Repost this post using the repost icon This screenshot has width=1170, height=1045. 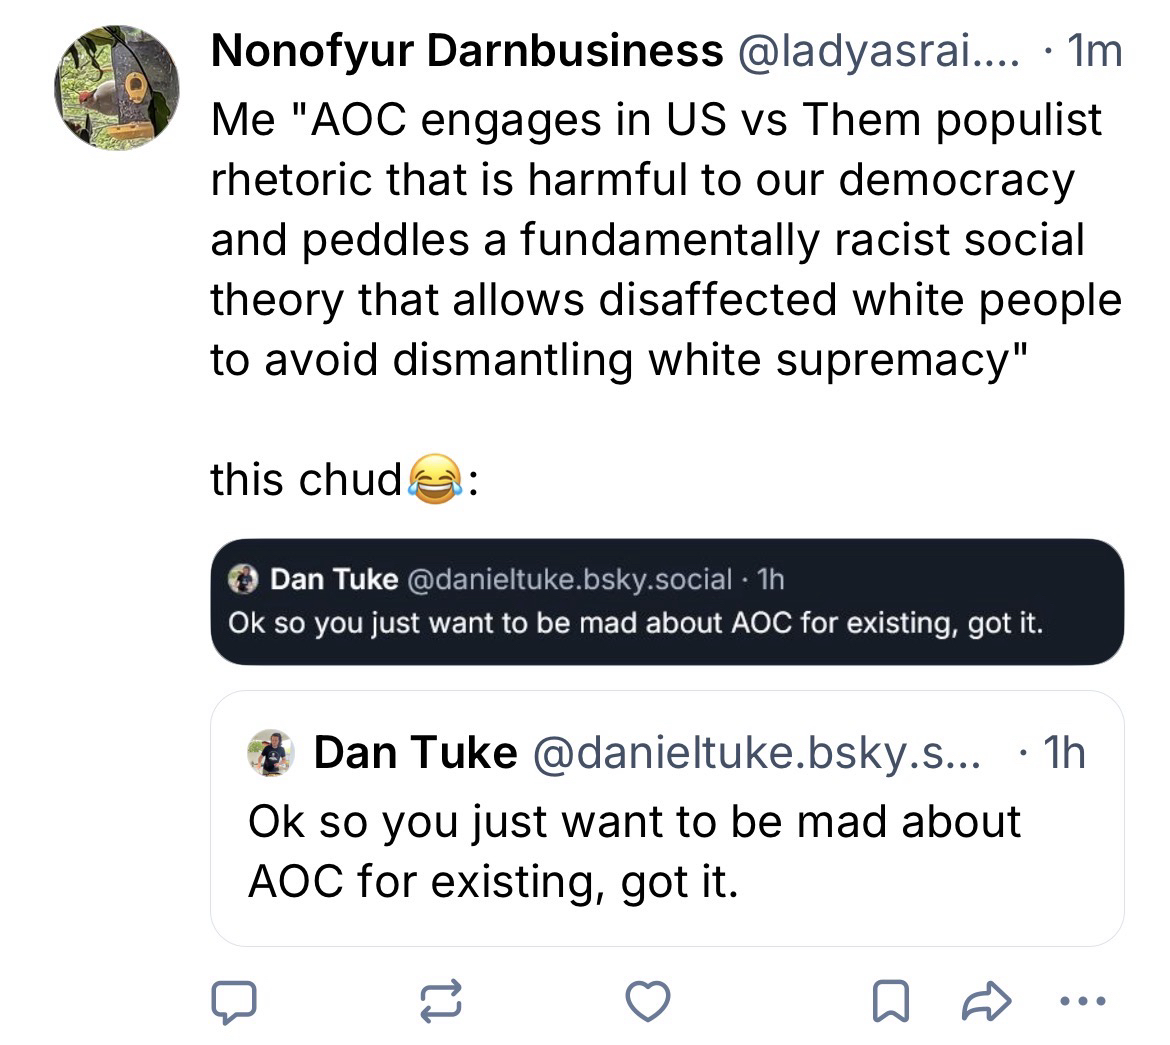[x=441, y=1000]
